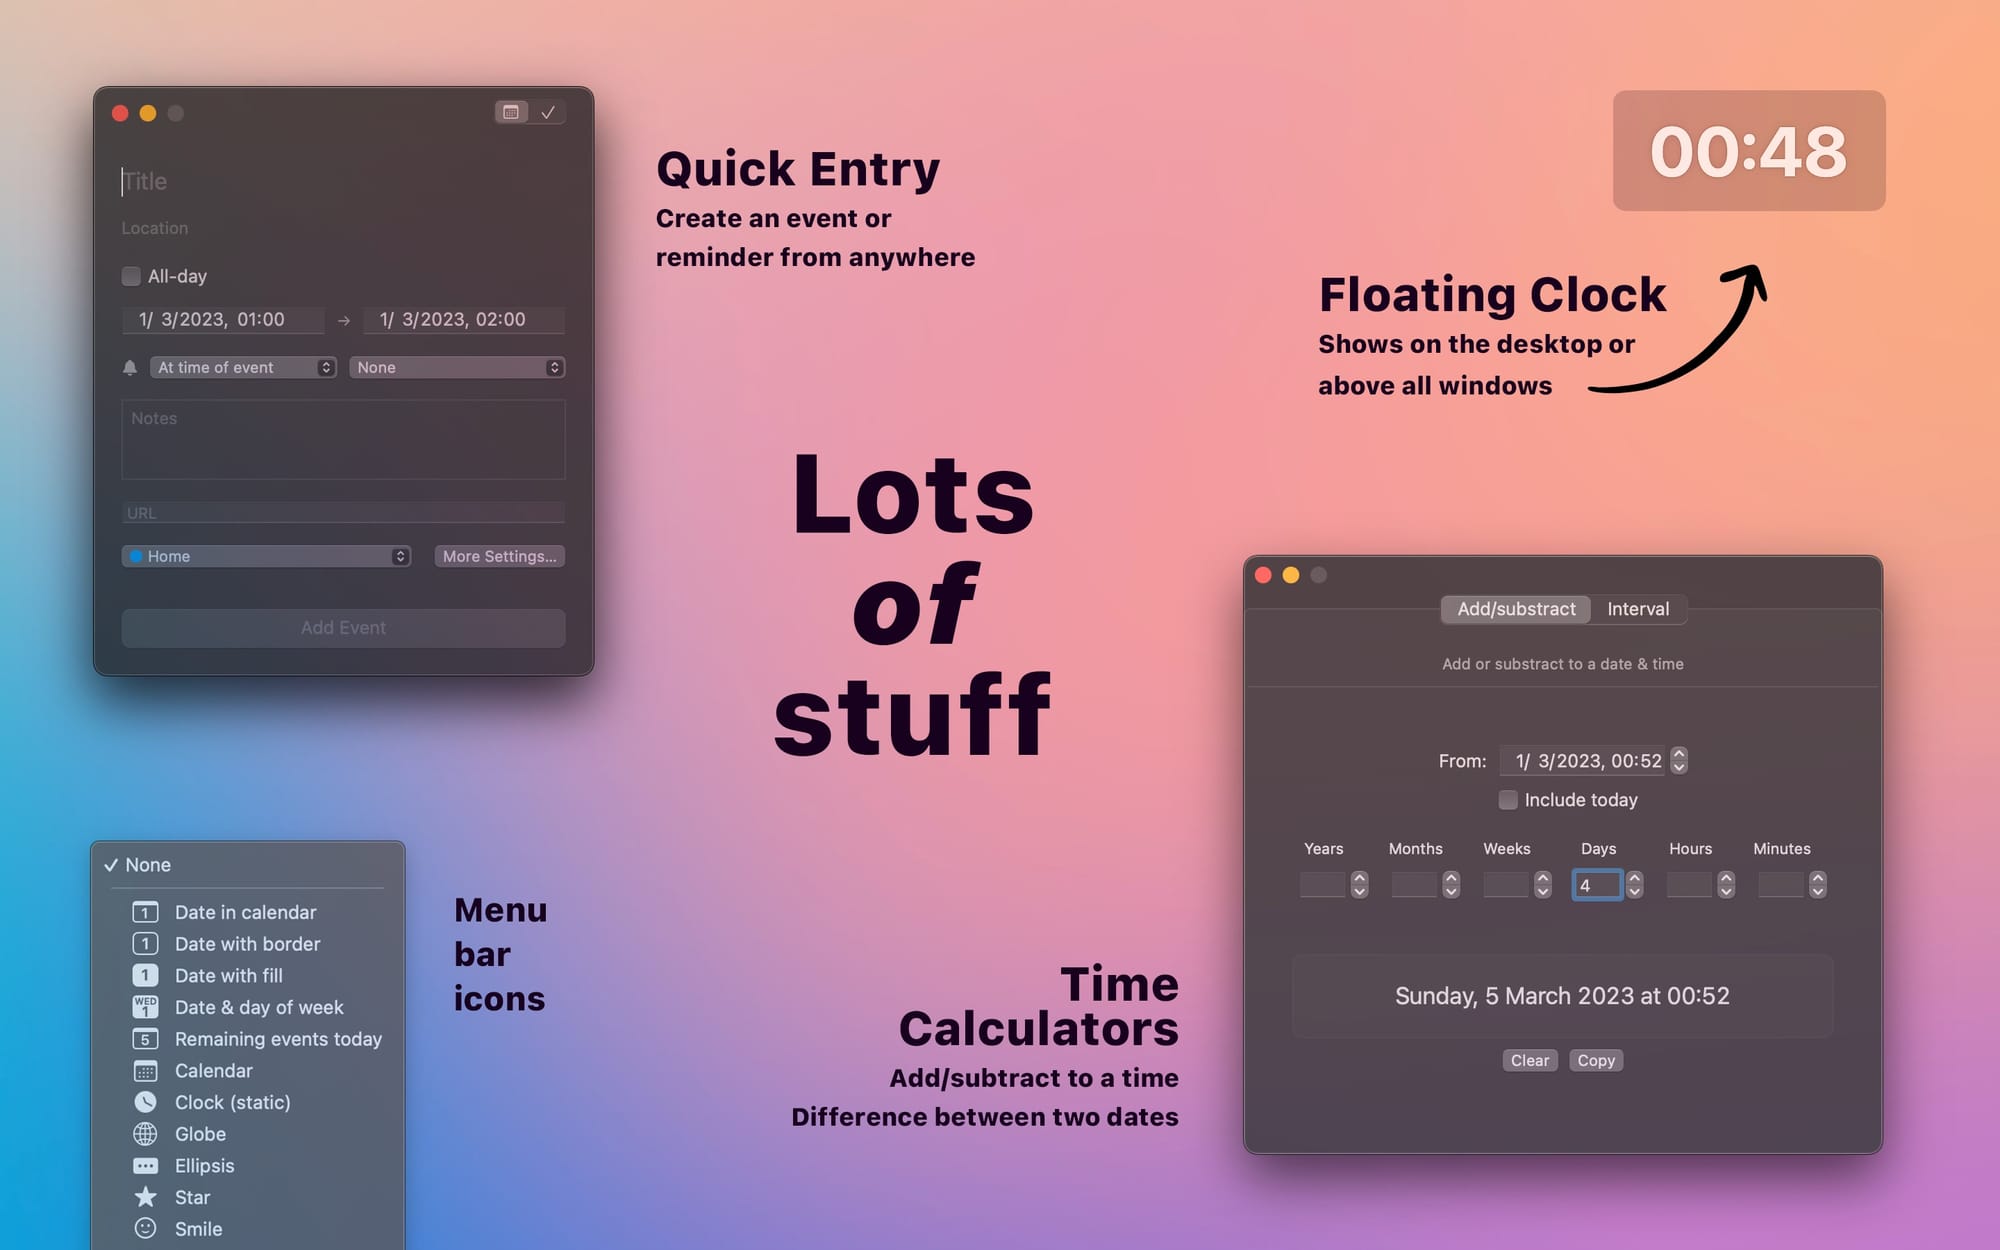Select the None menu item

[148, 865]
